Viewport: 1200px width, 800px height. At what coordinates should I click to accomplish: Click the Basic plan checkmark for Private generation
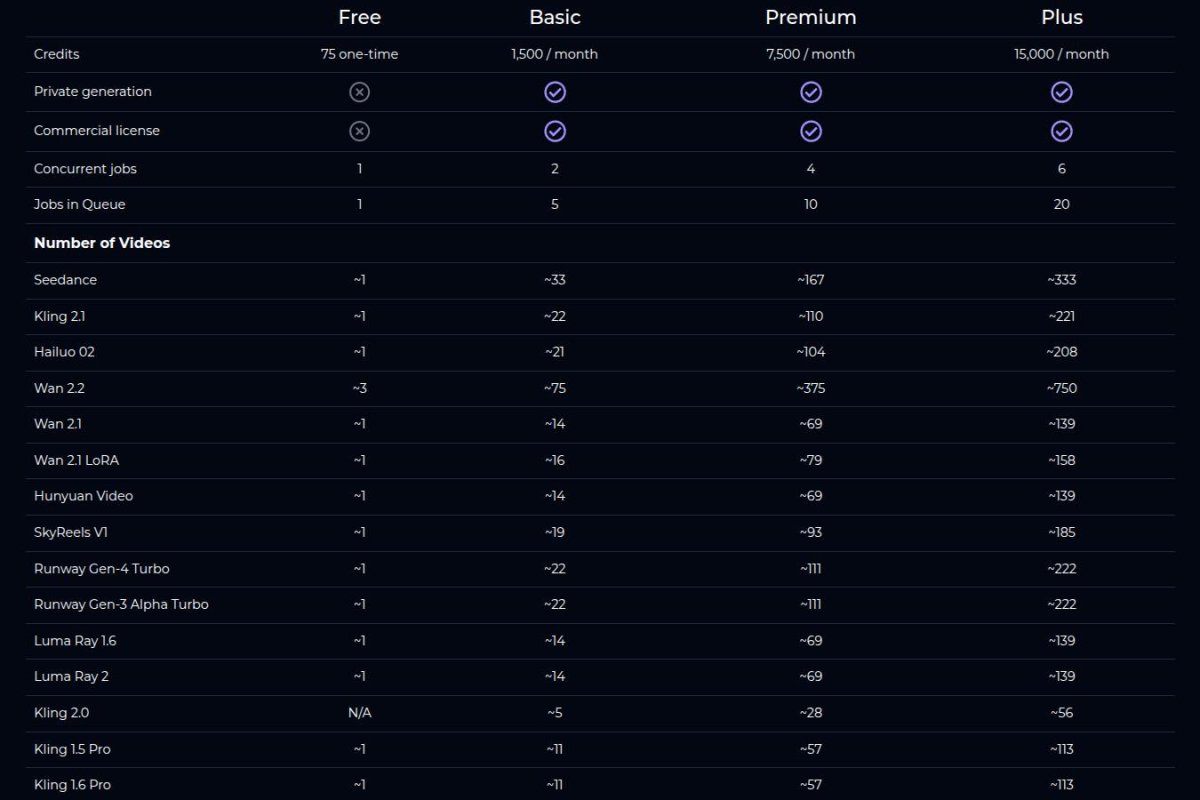point(555,92)
